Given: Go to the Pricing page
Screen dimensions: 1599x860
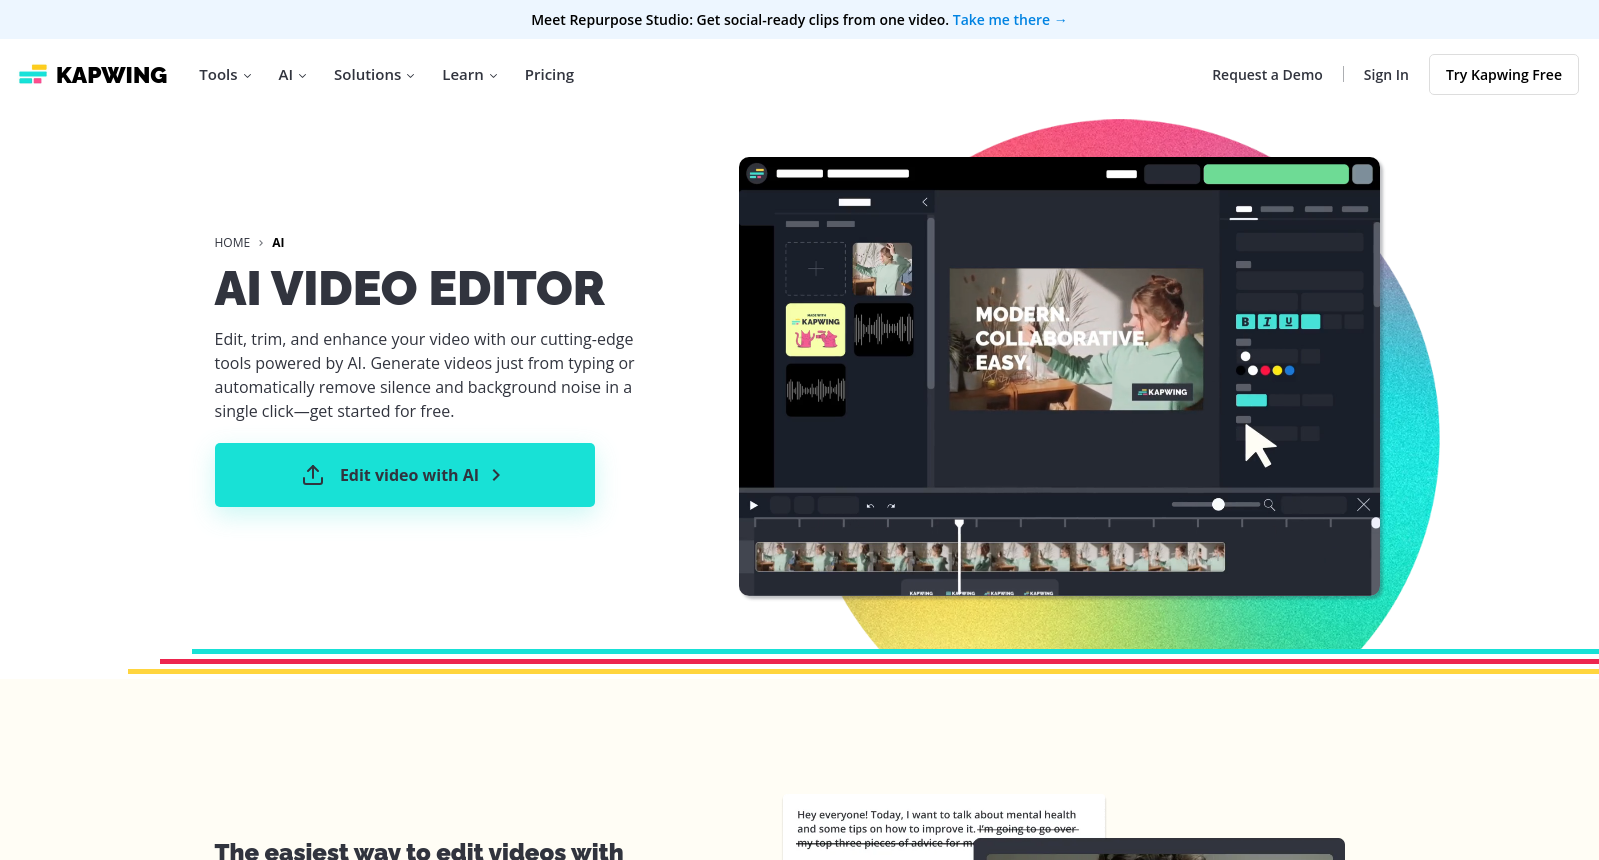Looking at the screenshot, I should tap(549, 75).
